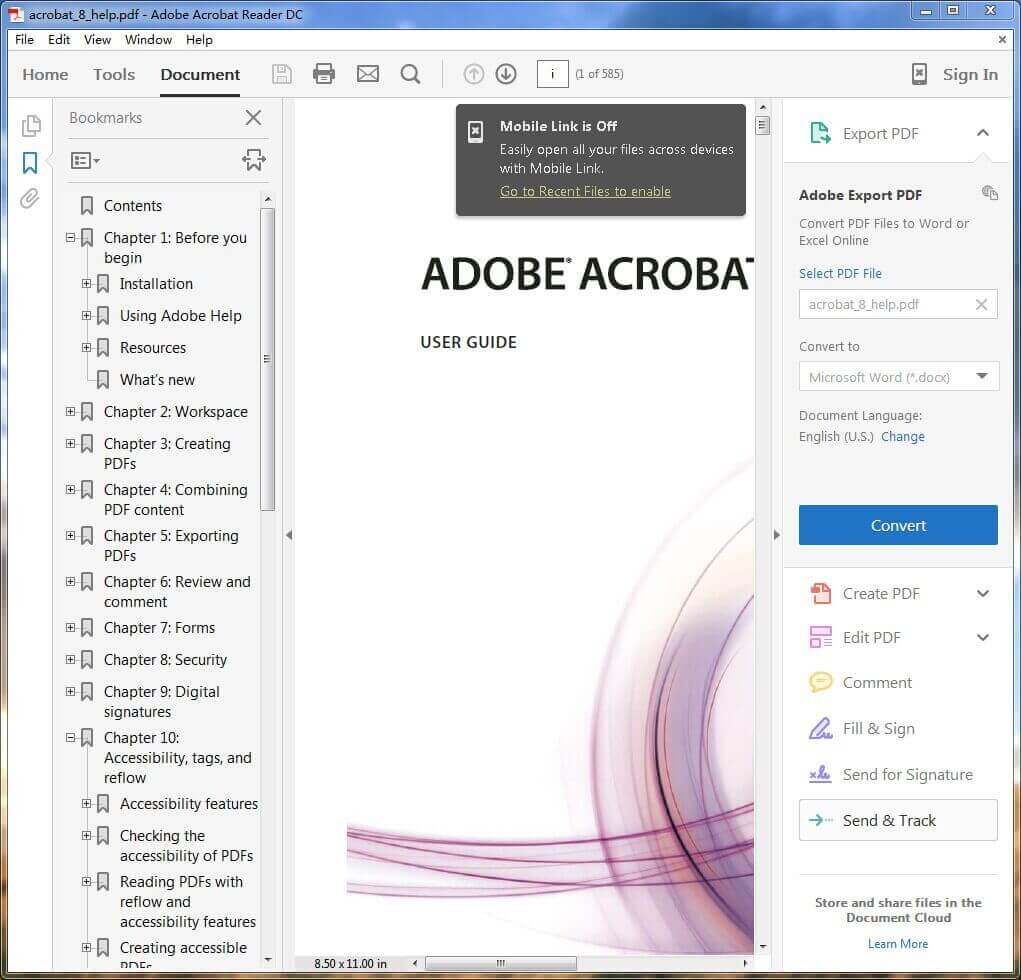1021x980 pixels.
Task: Open the Attachments paperclip panel
Action: pyautogui.click(x=30, y=199)
